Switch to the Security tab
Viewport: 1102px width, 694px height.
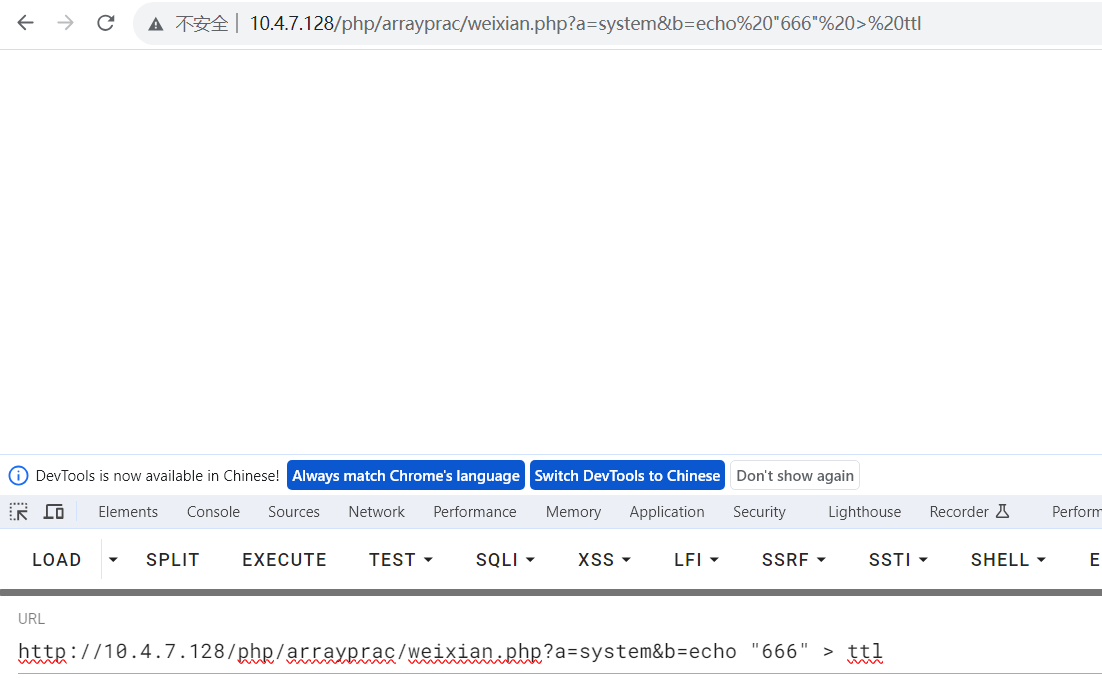pyautogui.click(x=759, y=512)
